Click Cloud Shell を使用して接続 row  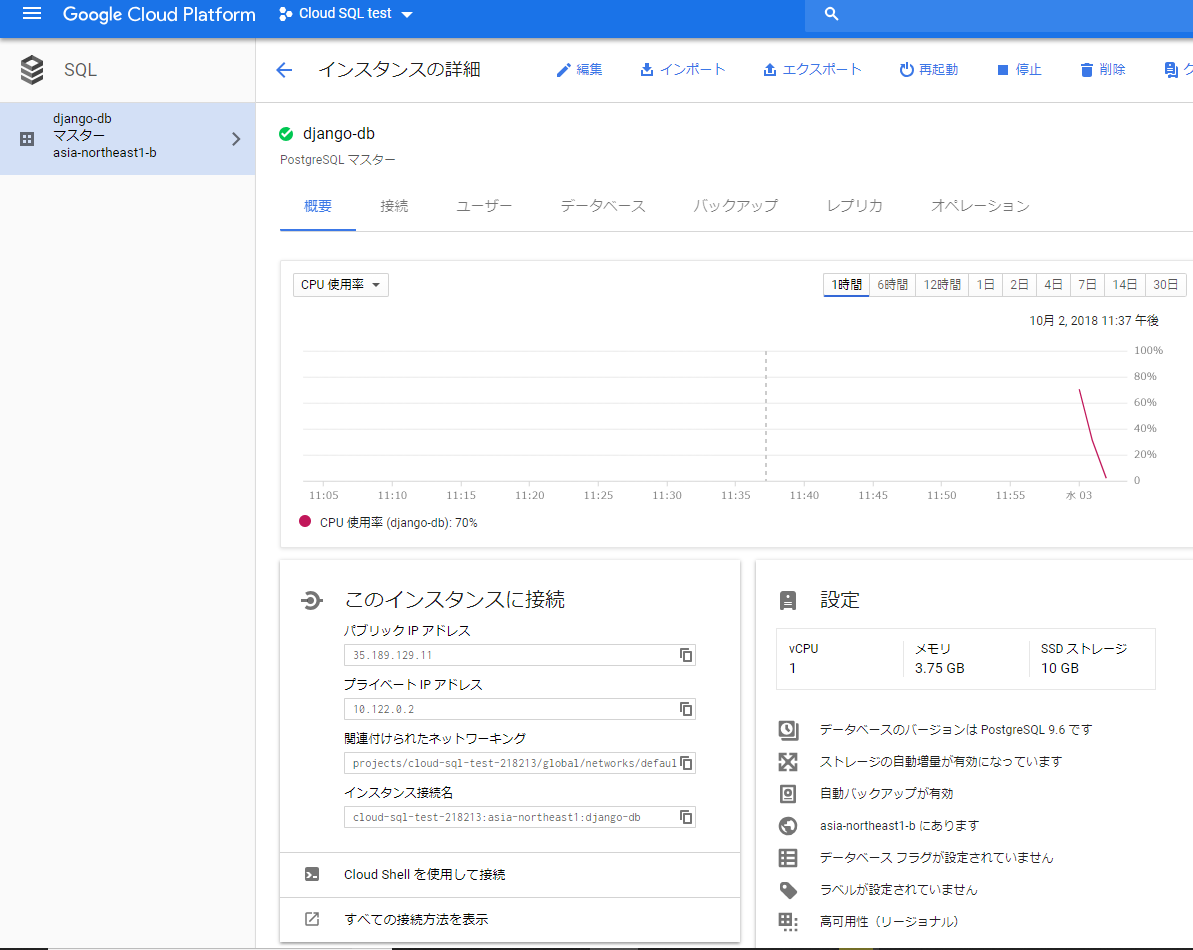click(x=424, y=875)
